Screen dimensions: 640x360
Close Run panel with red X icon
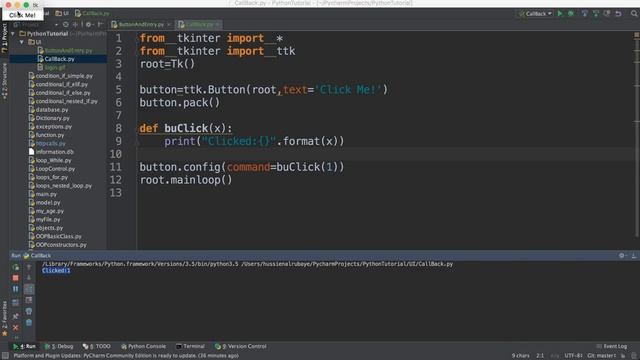pos(16,327)
